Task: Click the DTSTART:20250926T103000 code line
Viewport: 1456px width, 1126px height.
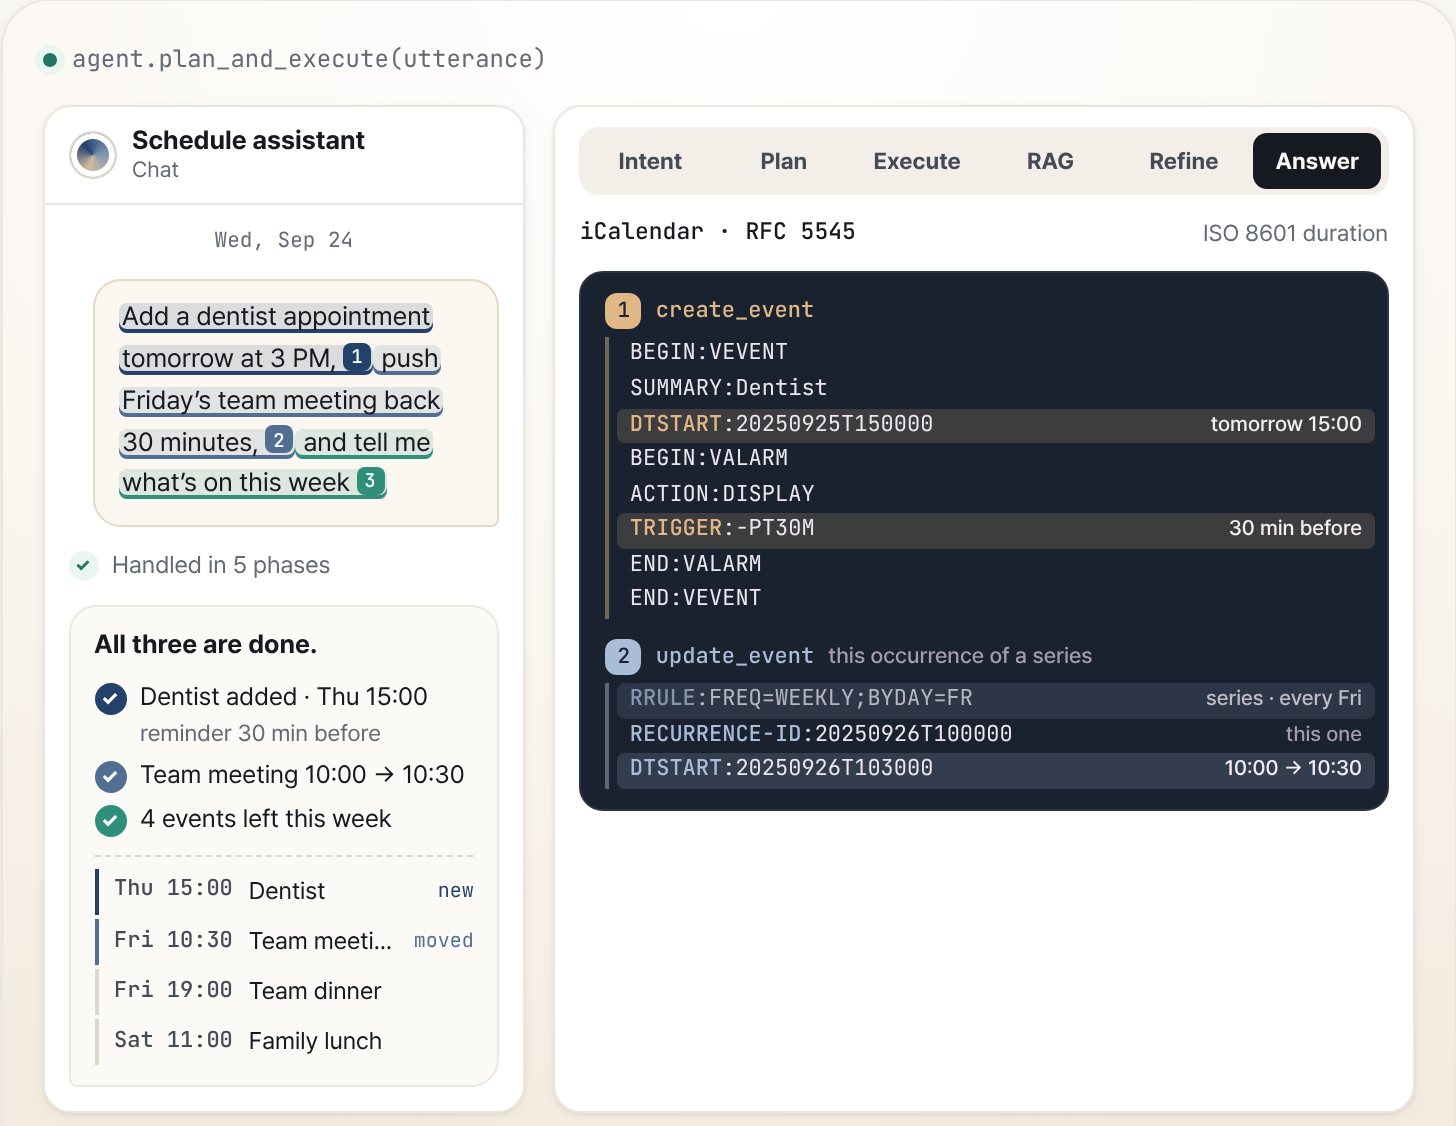Action: [995, 769]
